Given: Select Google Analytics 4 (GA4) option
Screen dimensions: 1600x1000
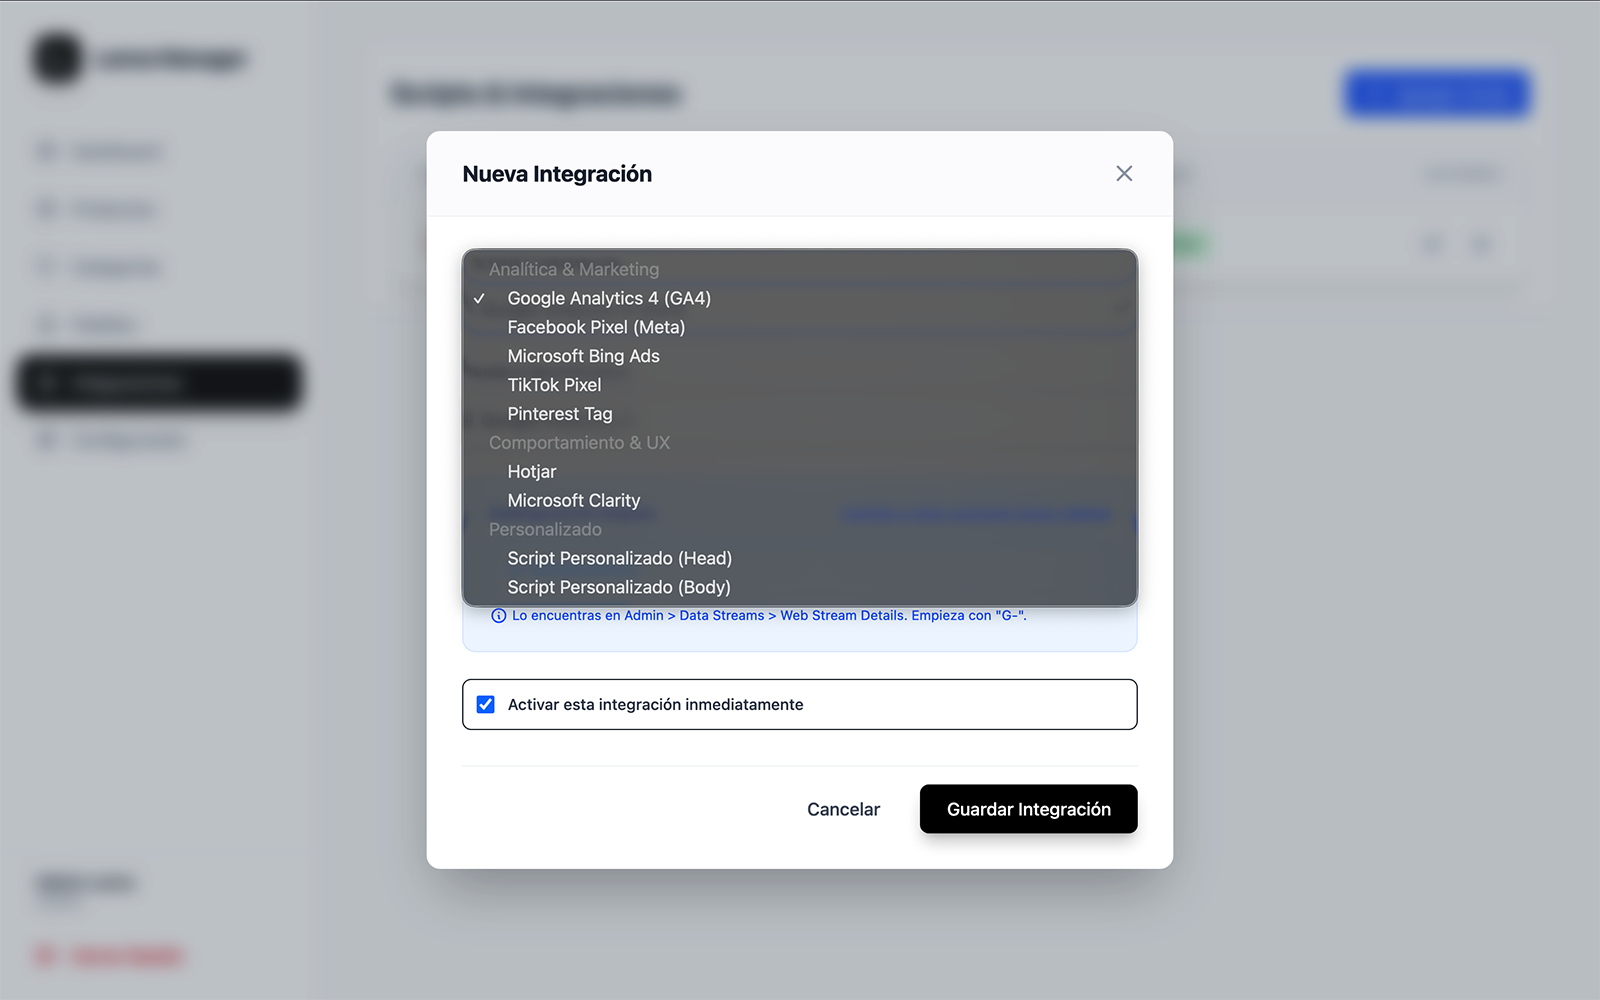Looking at the screenshot, I should click(608, 298).
